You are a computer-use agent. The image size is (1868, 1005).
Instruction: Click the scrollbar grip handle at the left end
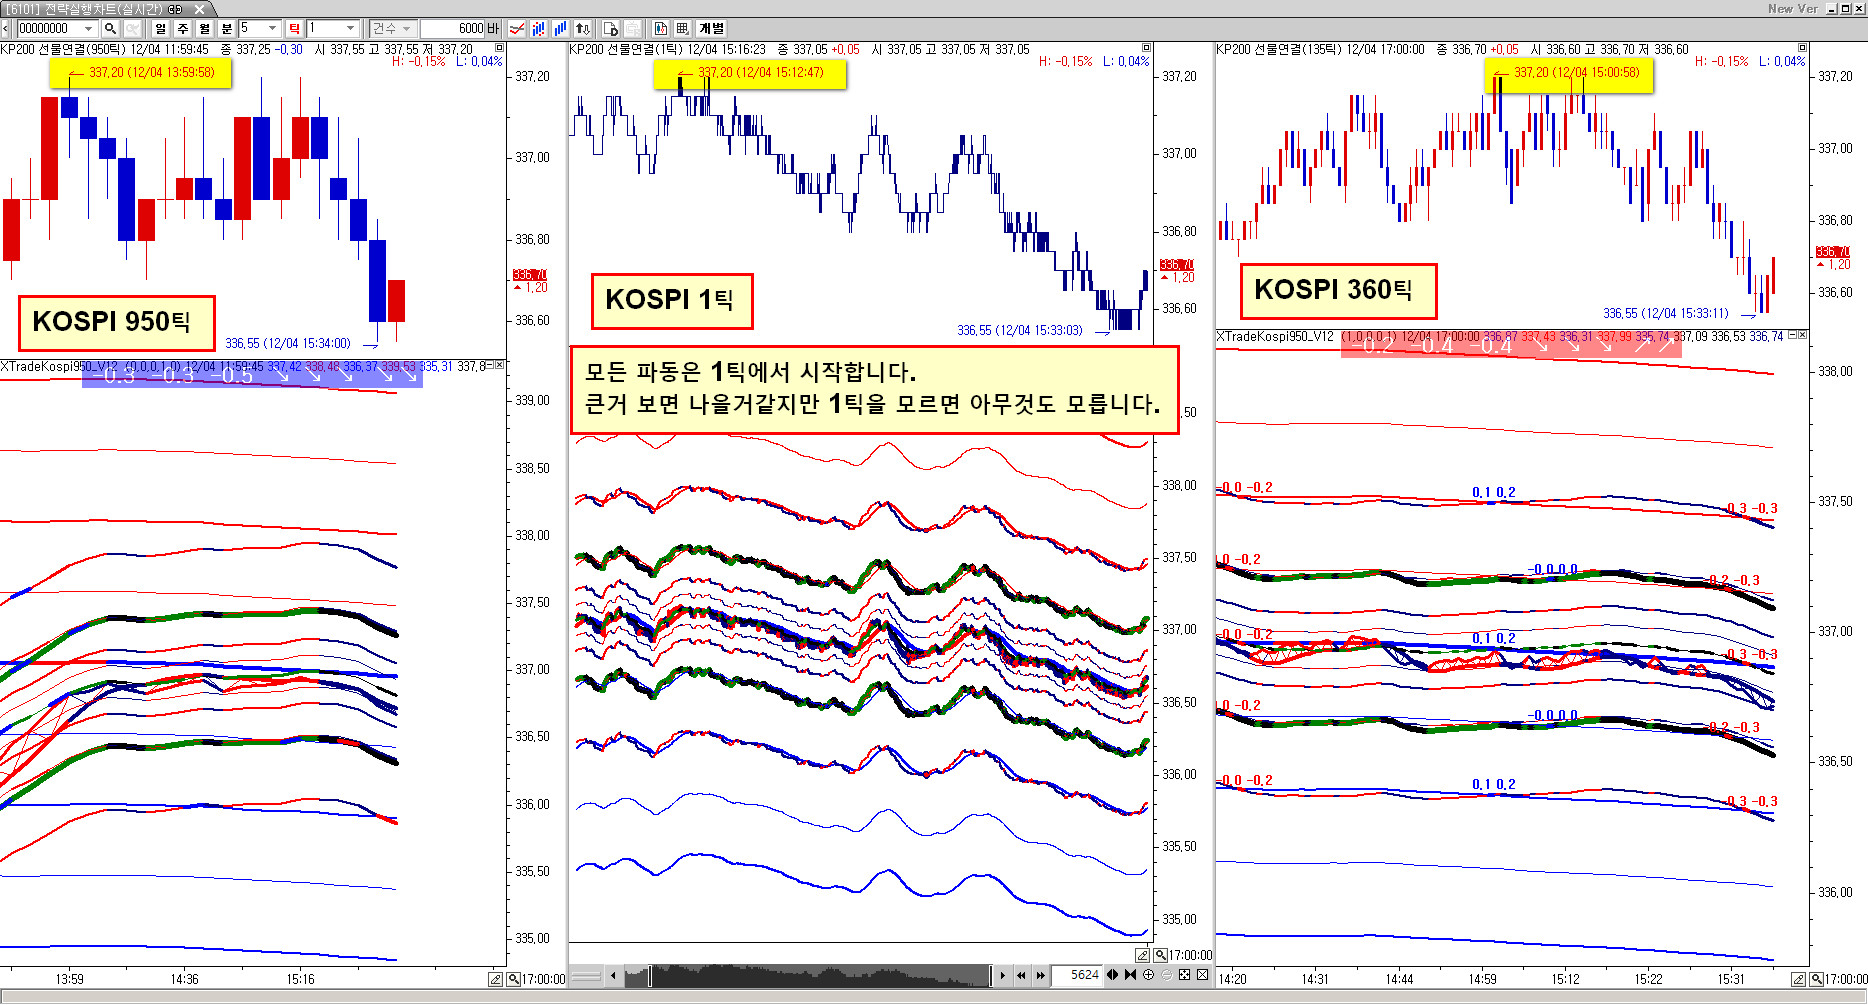pyautogui.click(x=586, y=975)
